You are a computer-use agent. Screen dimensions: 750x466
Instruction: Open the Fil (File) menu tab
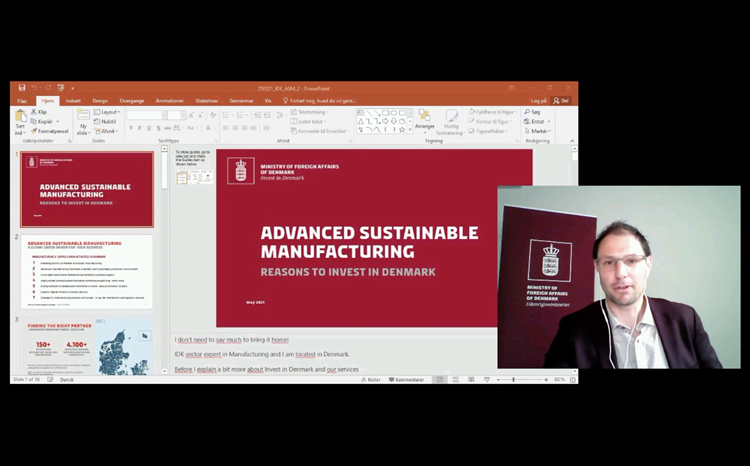(x=22, y=101)
